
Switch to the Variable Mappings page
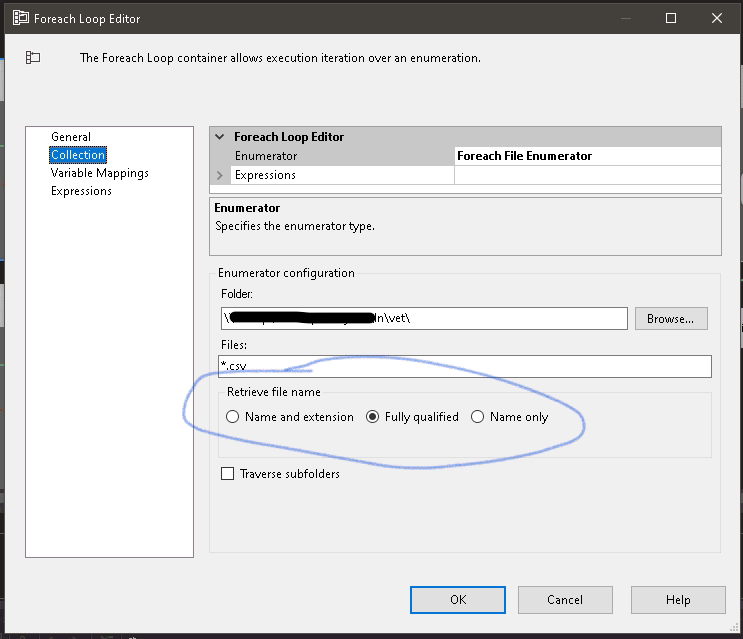point(100,173)
